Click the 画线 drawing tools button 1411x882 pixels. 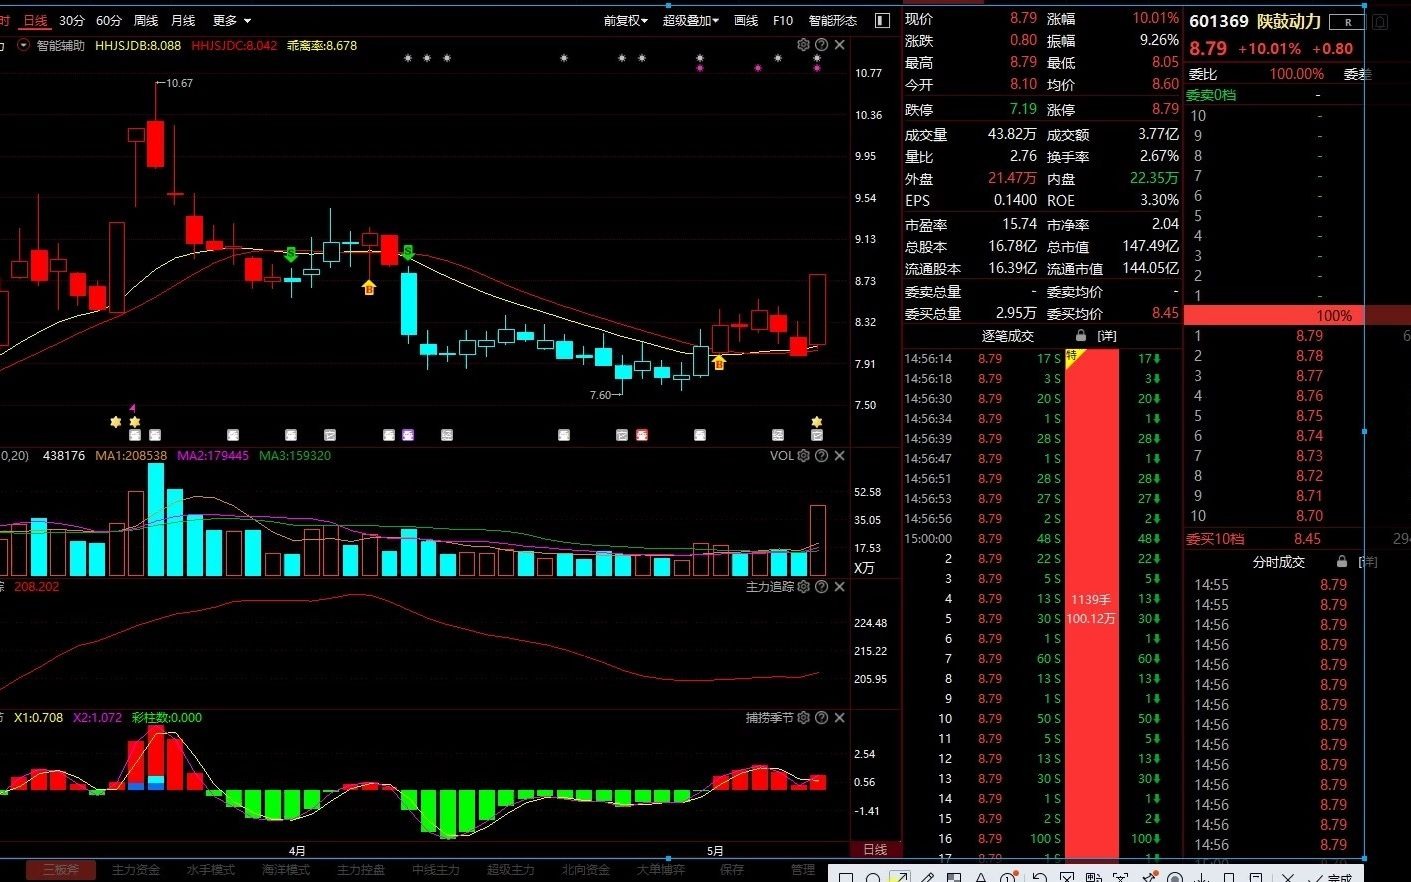click(746, 20)
